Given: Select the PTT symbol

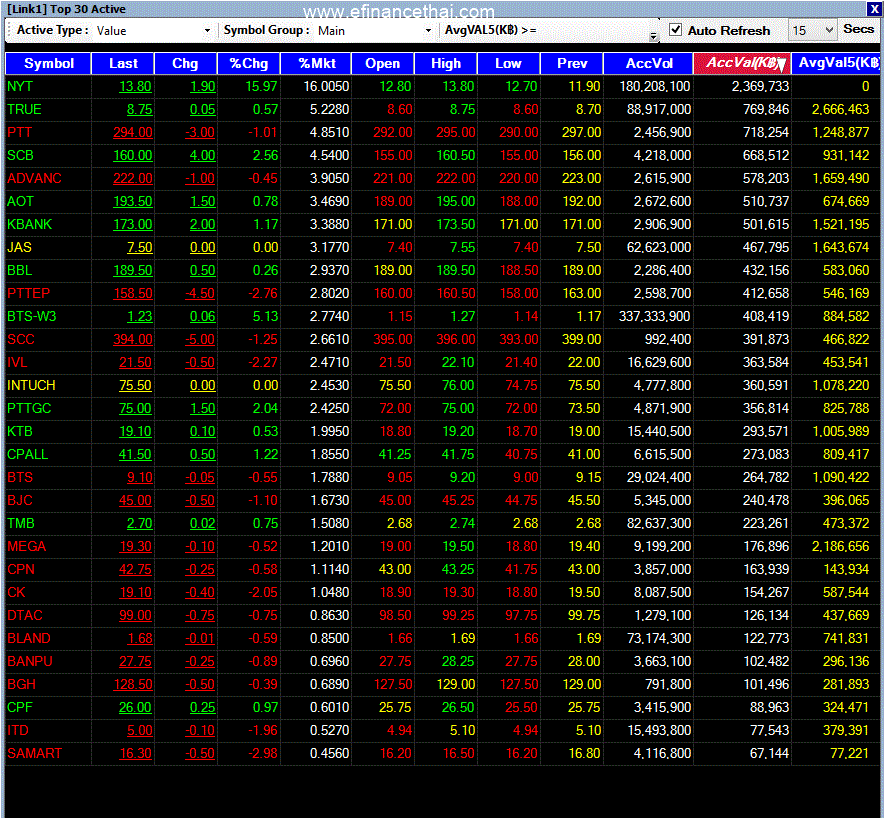Looking at the screenshot, I should 19,133.
